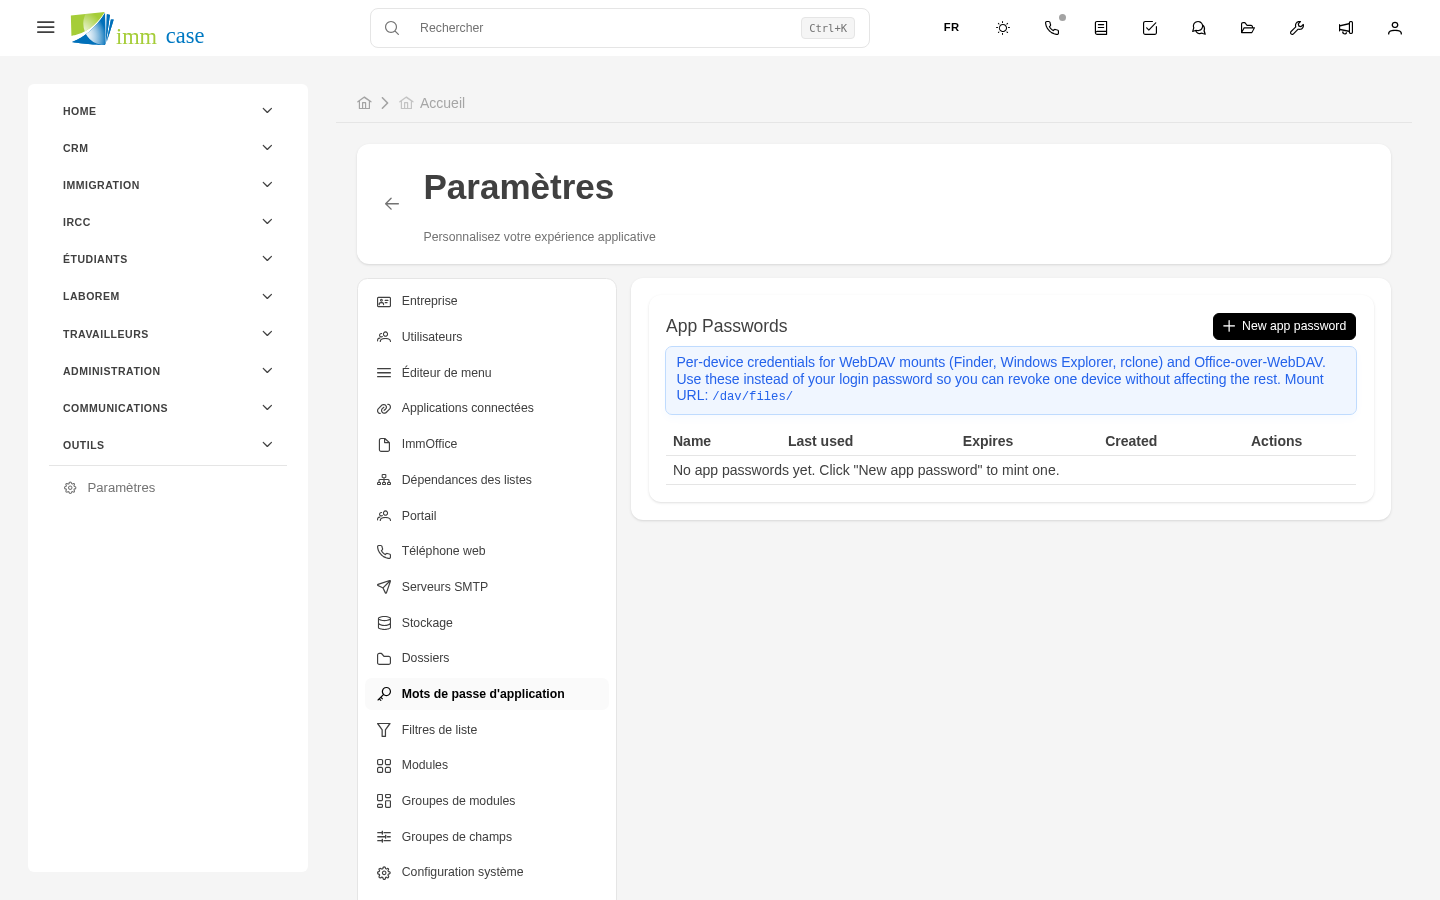Open the Dossiers settings item
This screenshot has width=1440, height=900.
pyautogui.click(x=487, y=658)
